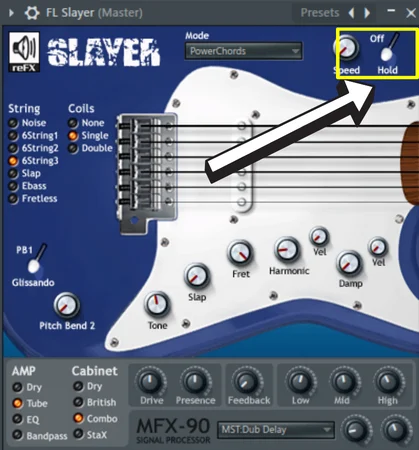Image resolution: width=419 pixels, height=450 pixels.
Task: Click the Pitch Bend 2 knob
Action: 67,305
